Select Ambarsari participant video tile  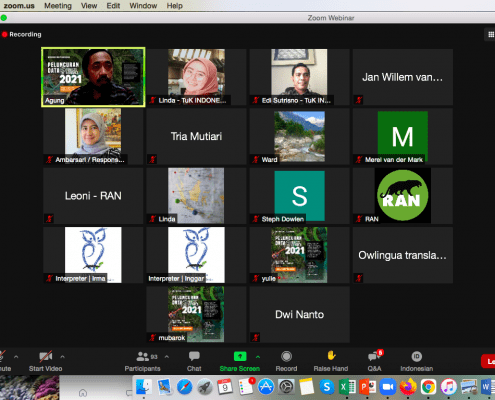(93, 136)
